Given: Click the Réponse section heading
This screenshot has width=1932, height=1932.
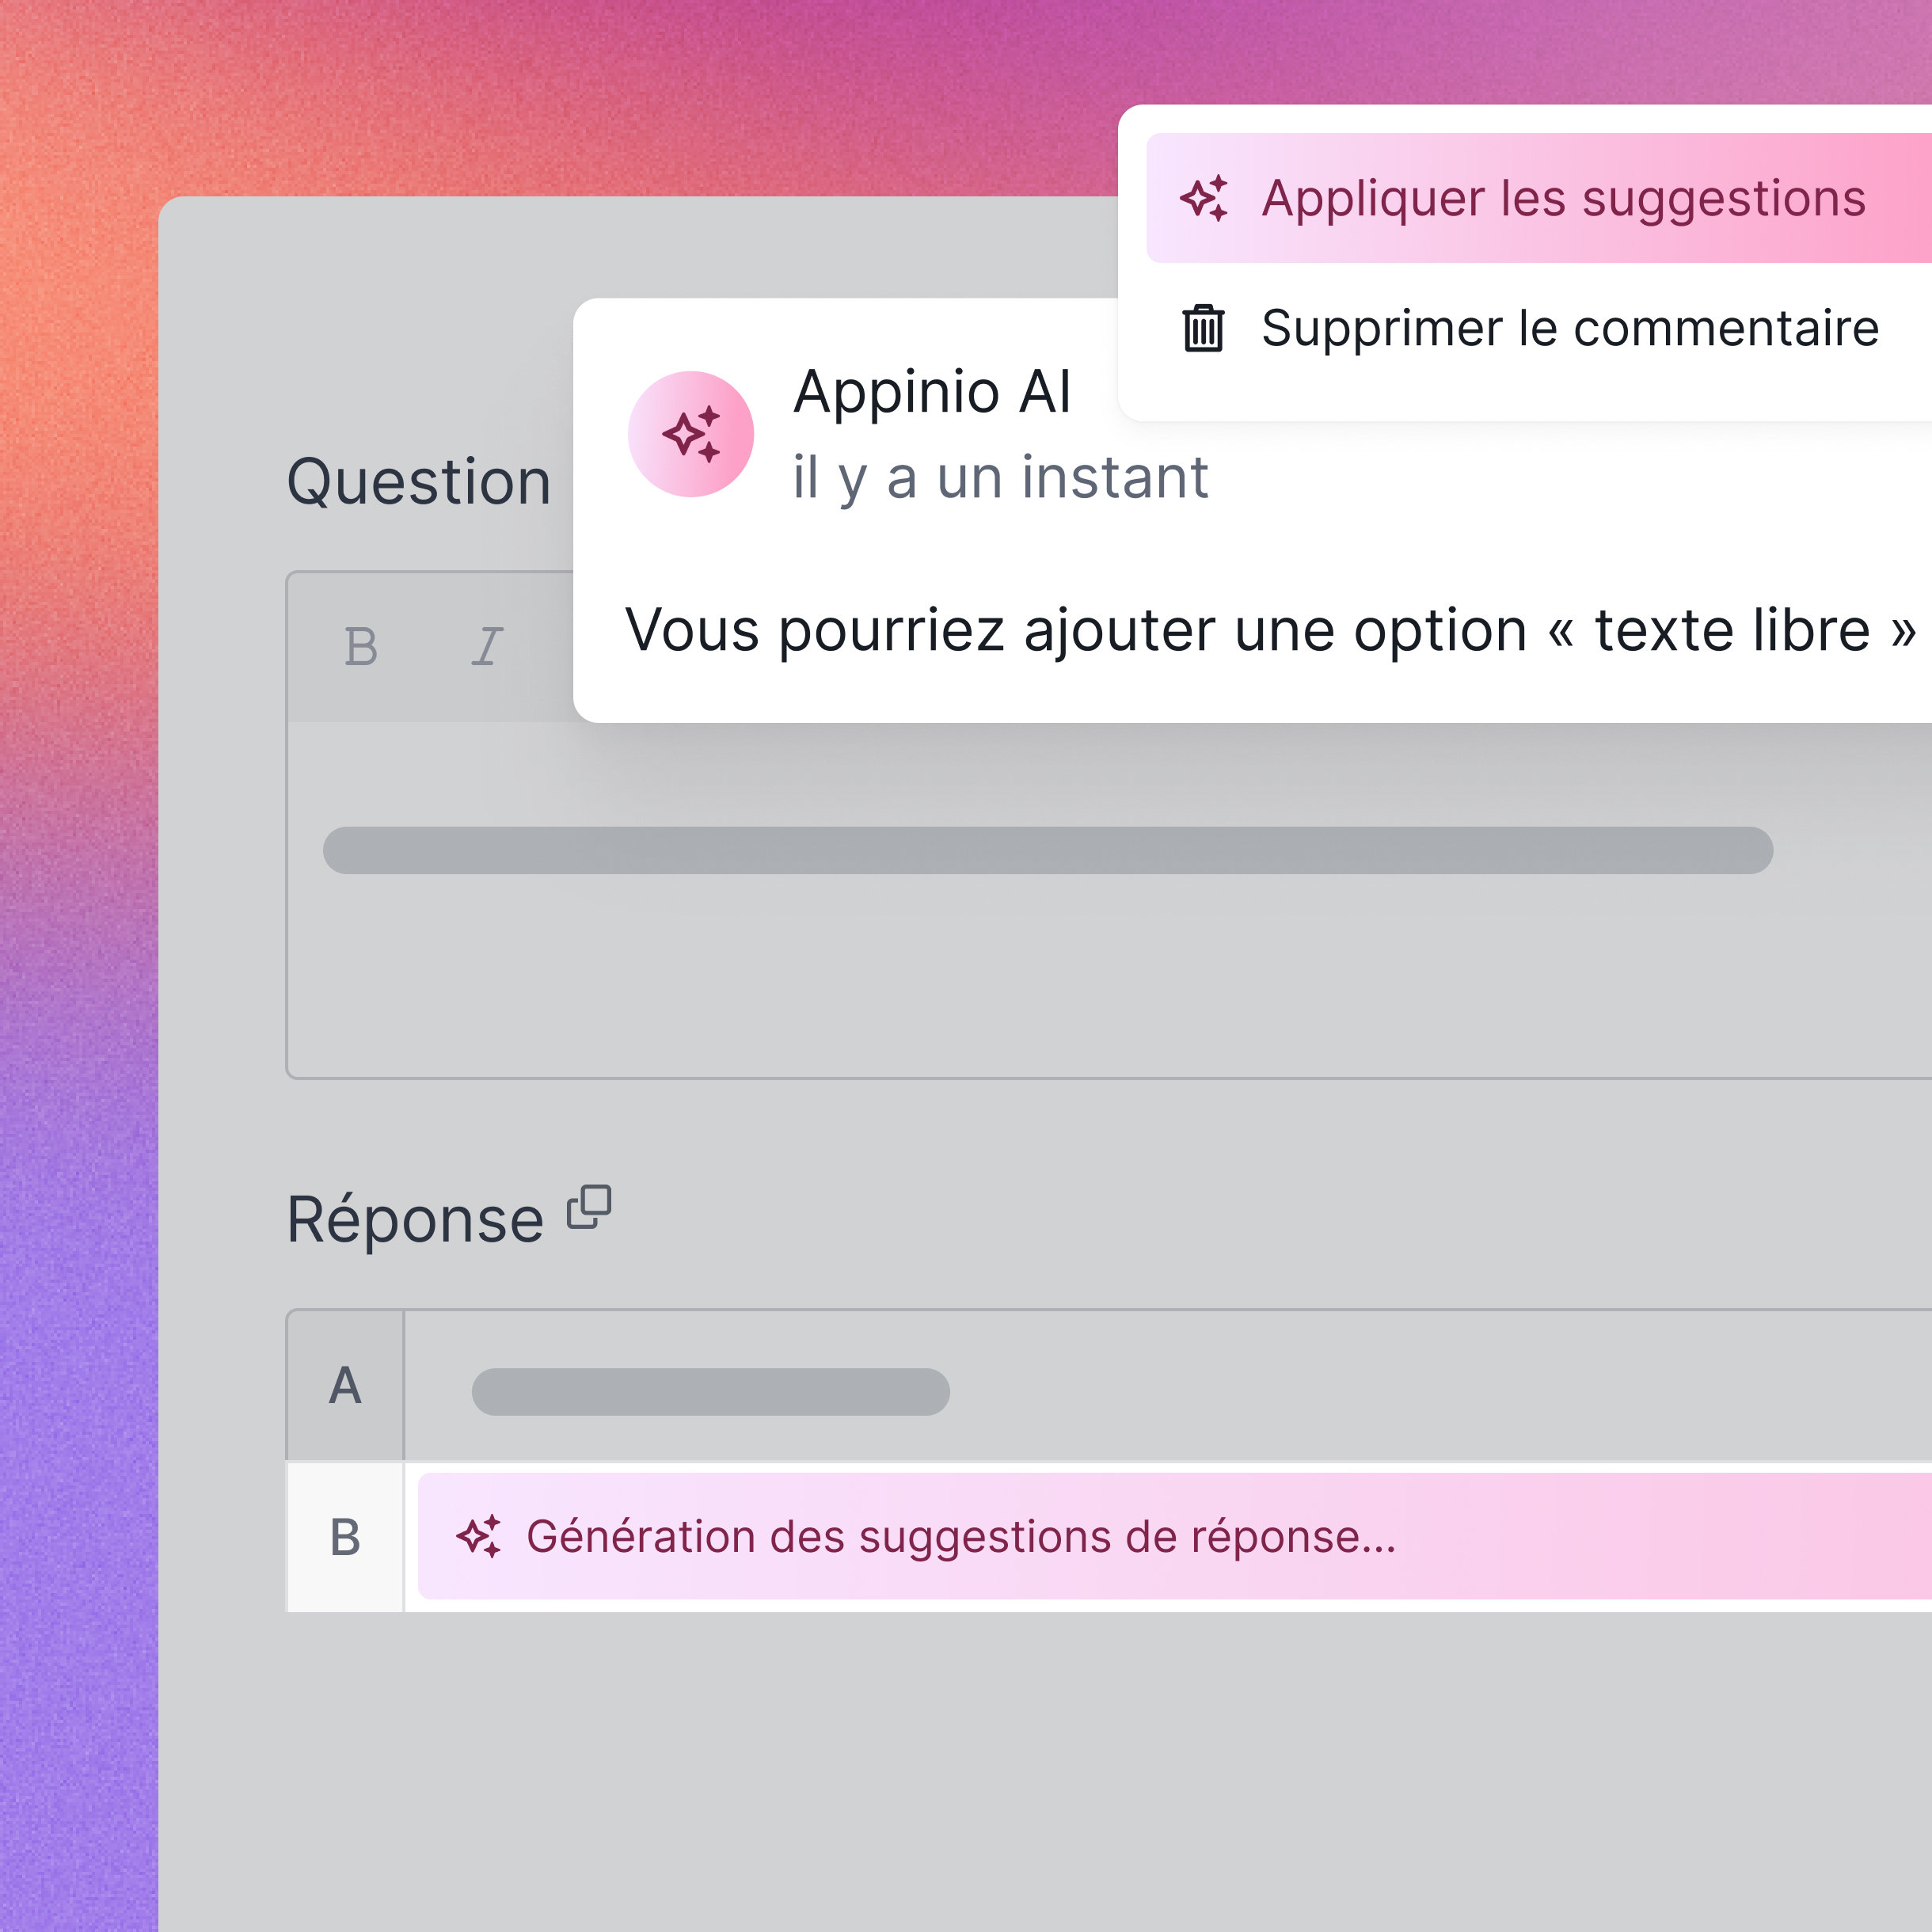Looking at the screenshot, I should [415, 1220].
